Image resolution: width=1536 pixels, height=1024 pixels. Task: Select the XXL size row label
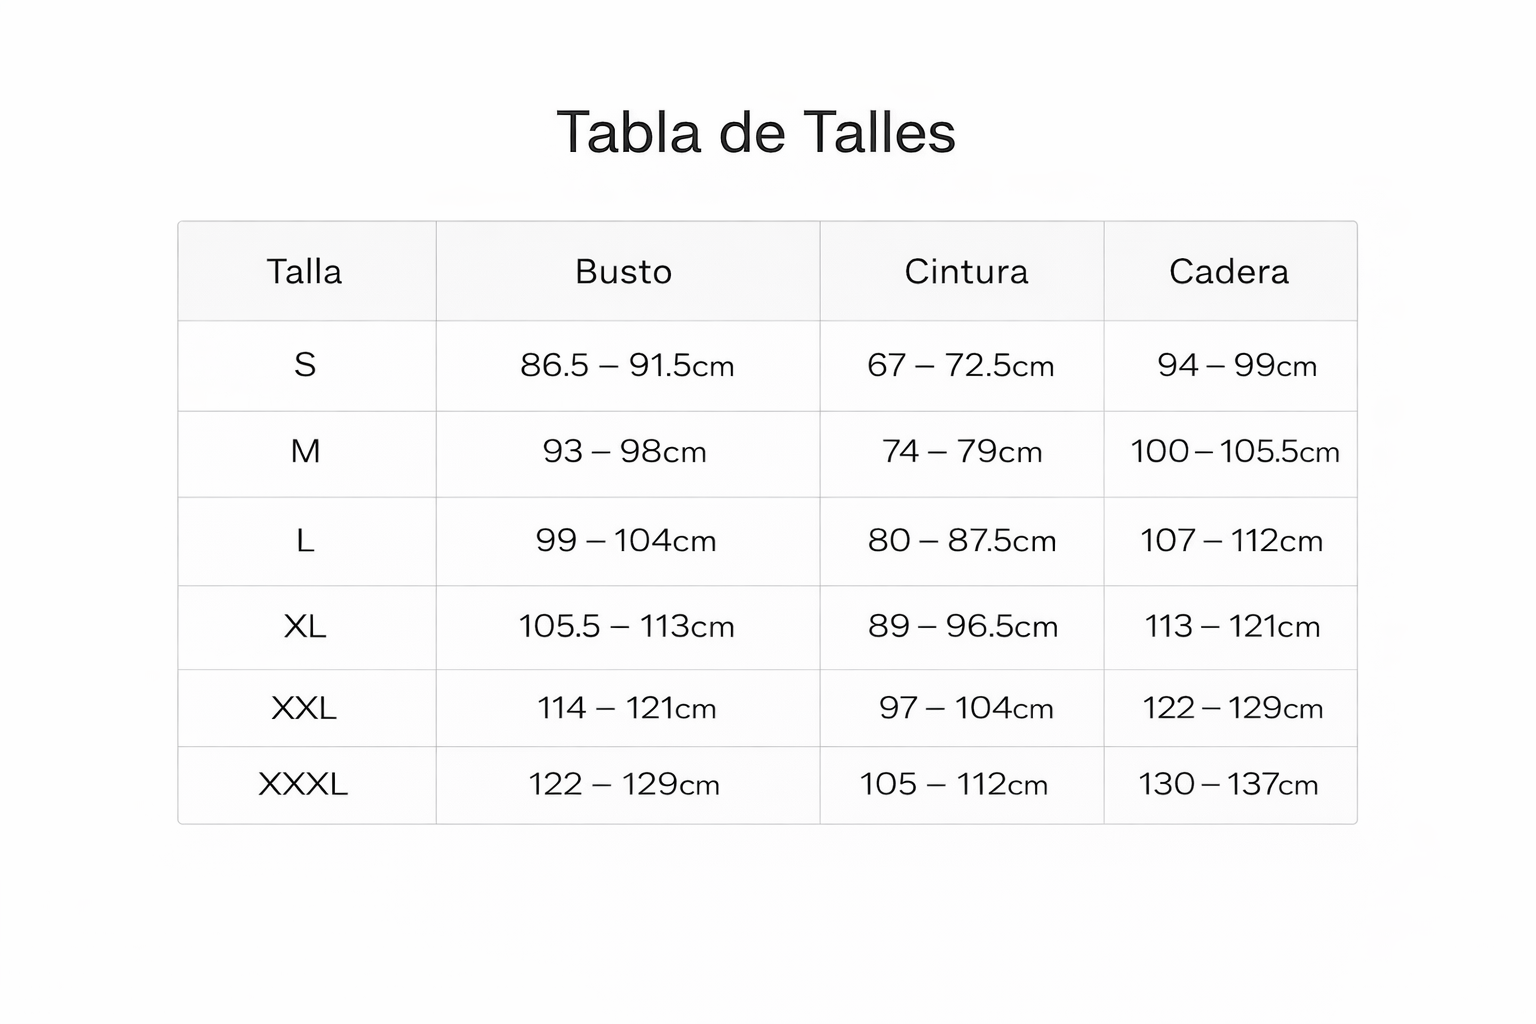pyautogui.click(x=304, y=709)
